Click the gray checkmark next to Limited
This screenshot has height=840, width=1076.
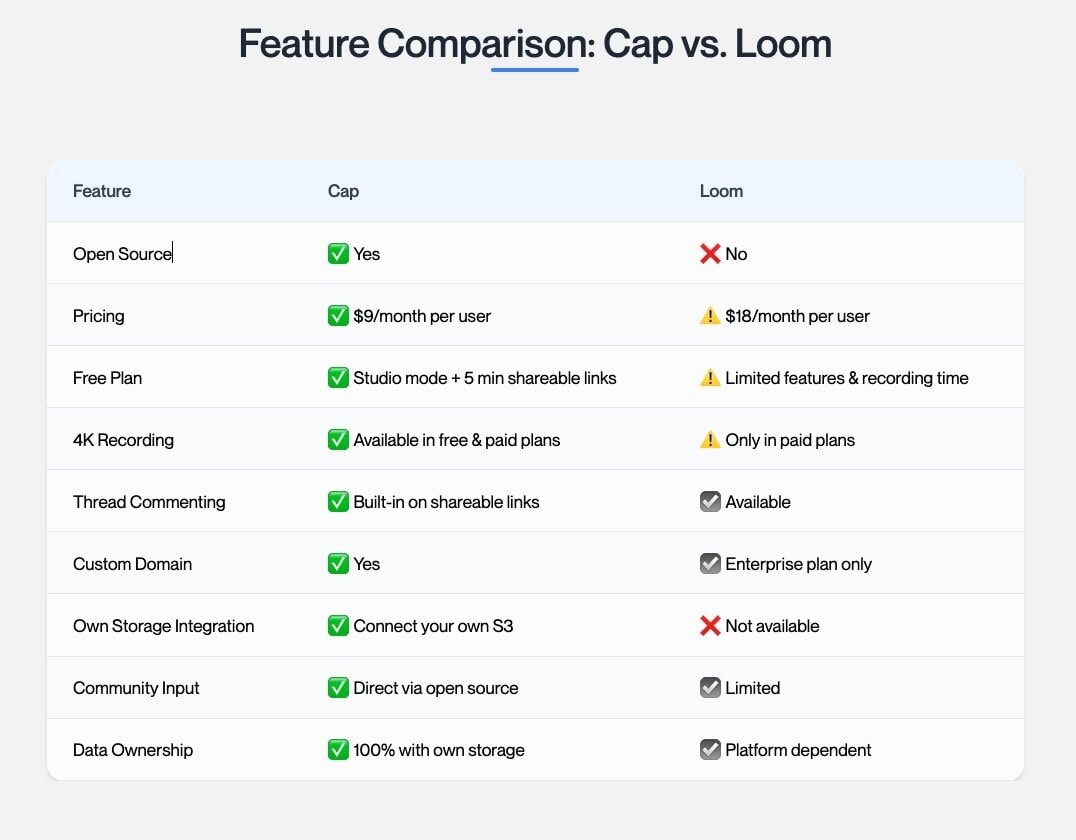[x=710, y=687]
